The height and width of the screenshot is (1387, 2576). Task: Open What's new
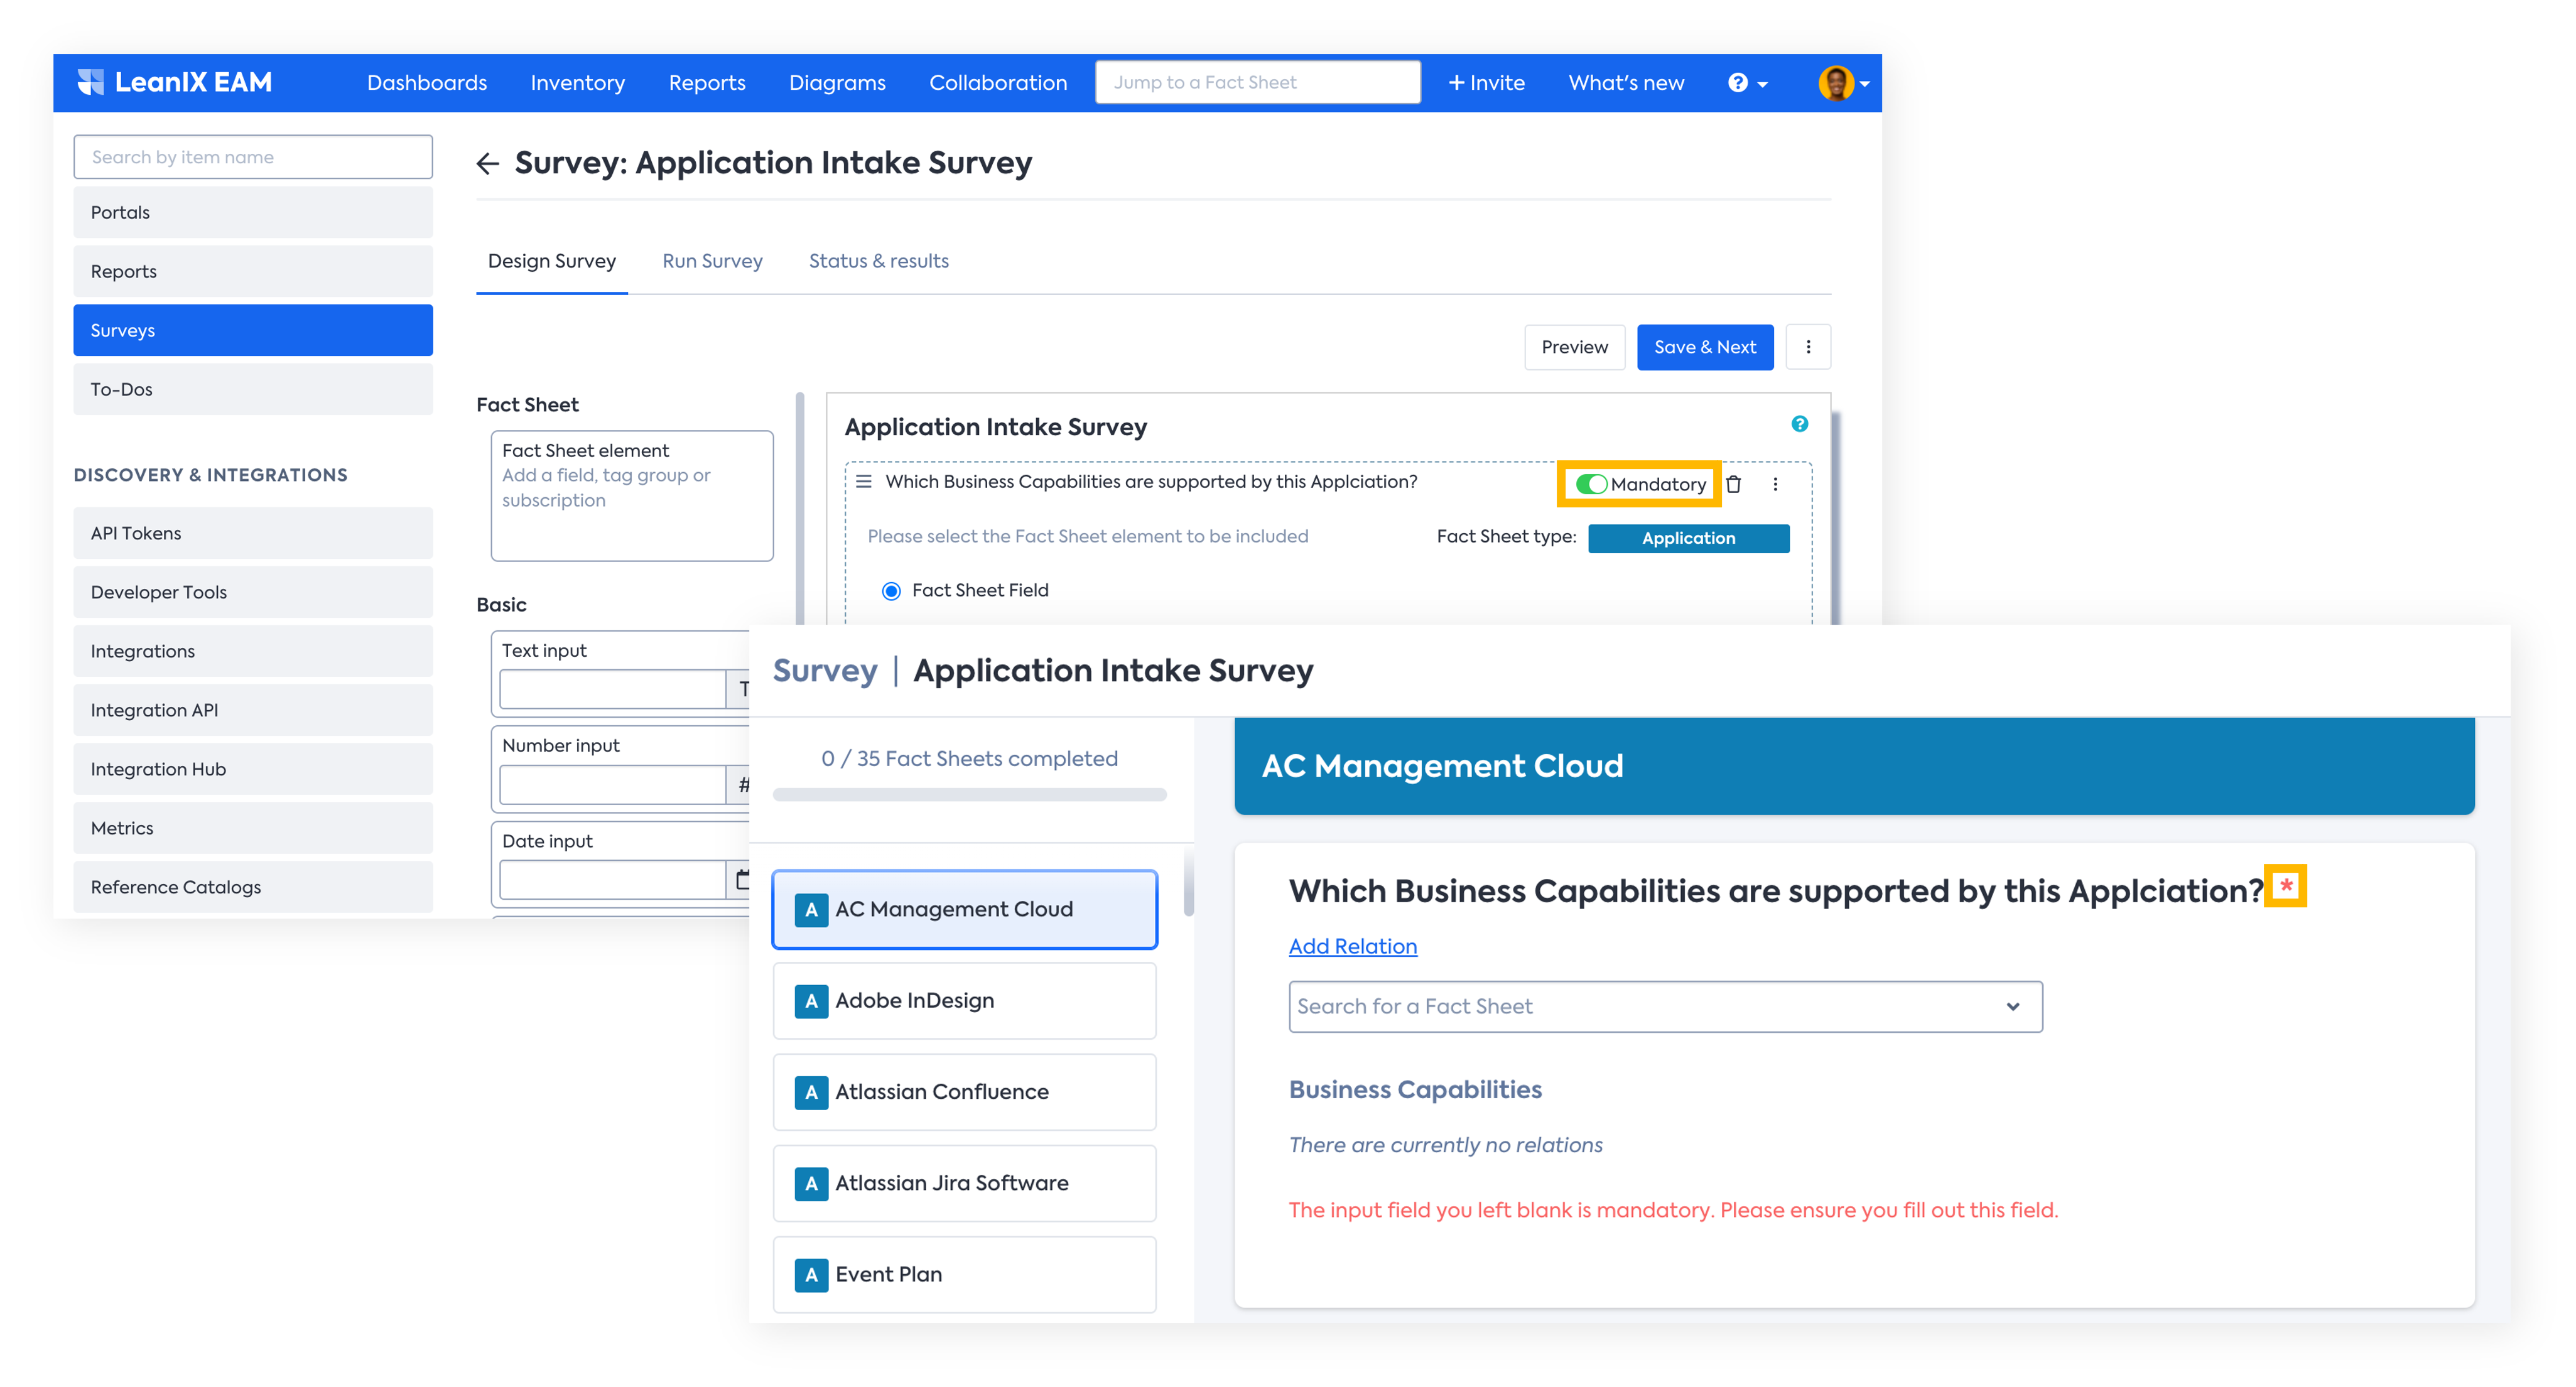point(1626,83)
